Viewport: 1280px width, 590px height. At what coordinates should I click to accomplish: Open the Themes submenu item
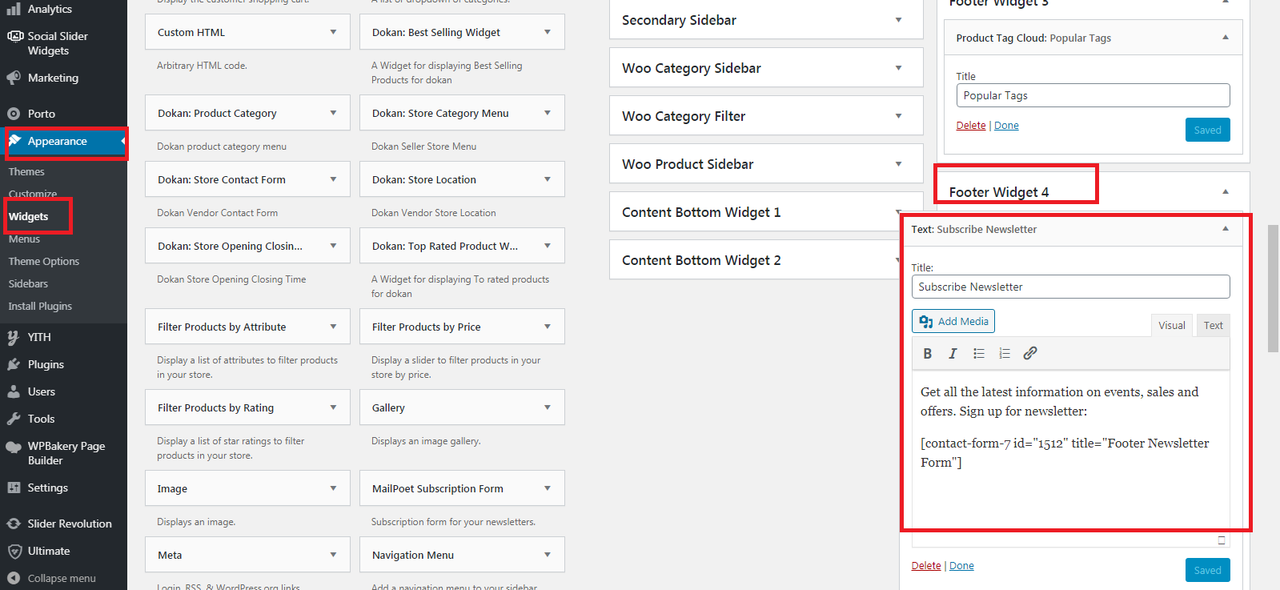tap(27, 172)
